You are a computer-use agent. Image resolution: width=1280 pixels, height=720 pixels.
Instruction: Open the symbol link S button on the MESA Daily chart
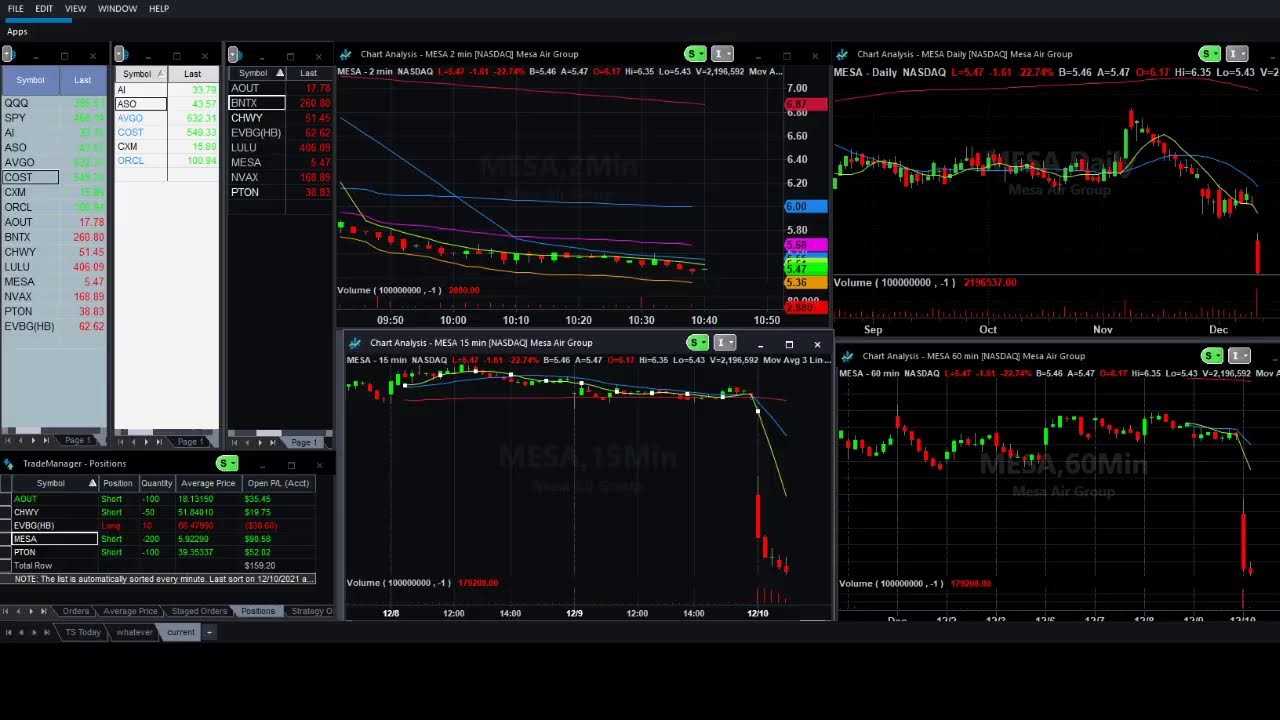pos(1210,54)
